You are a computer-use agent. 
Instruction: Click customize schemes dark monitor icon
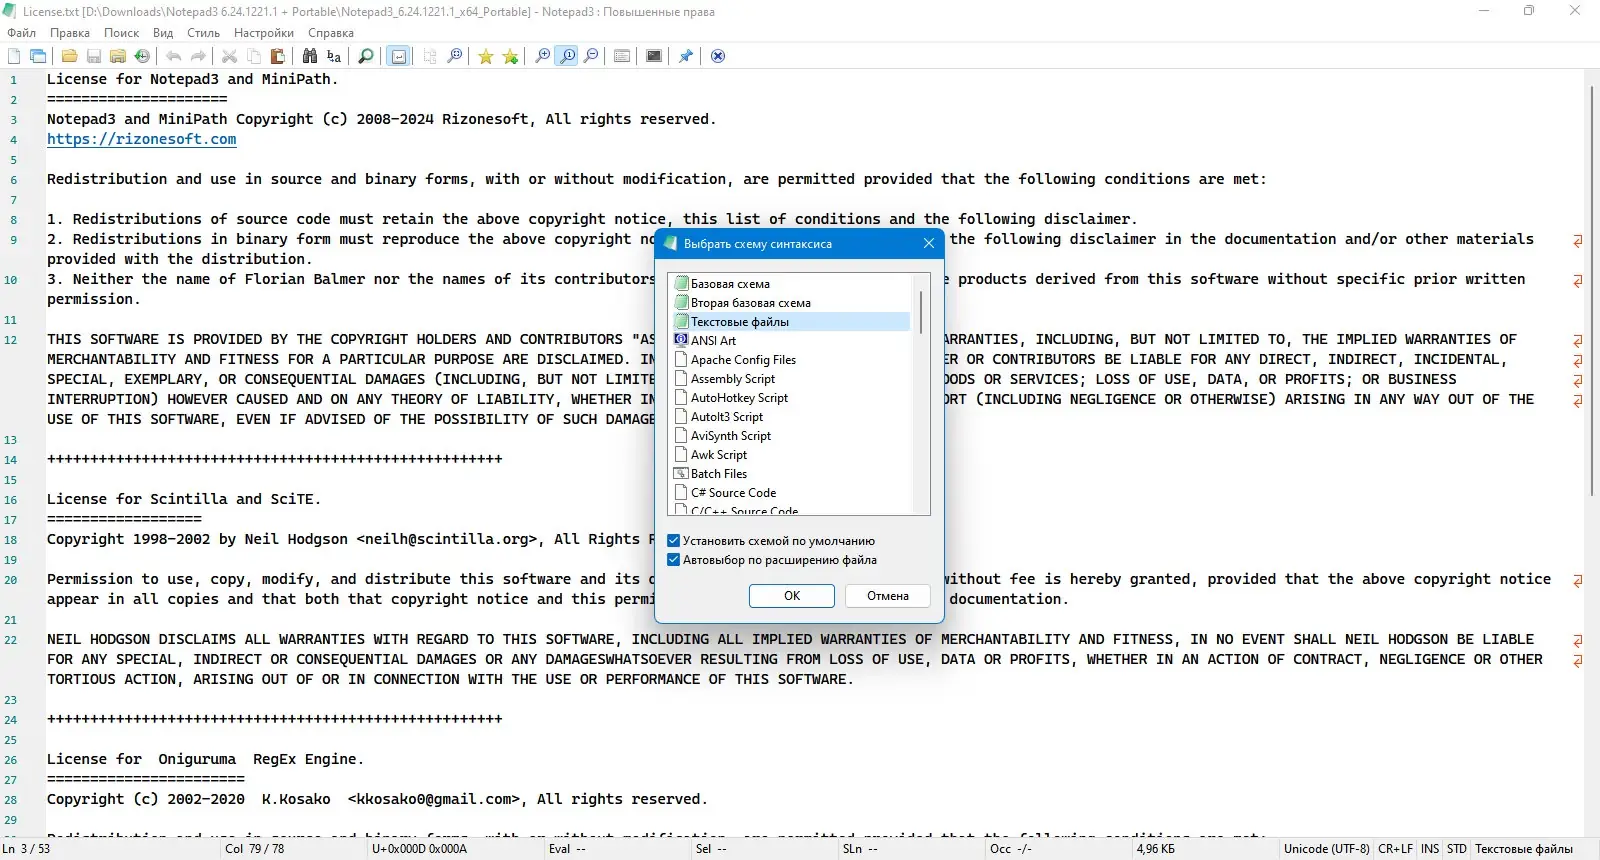[654, 56]
